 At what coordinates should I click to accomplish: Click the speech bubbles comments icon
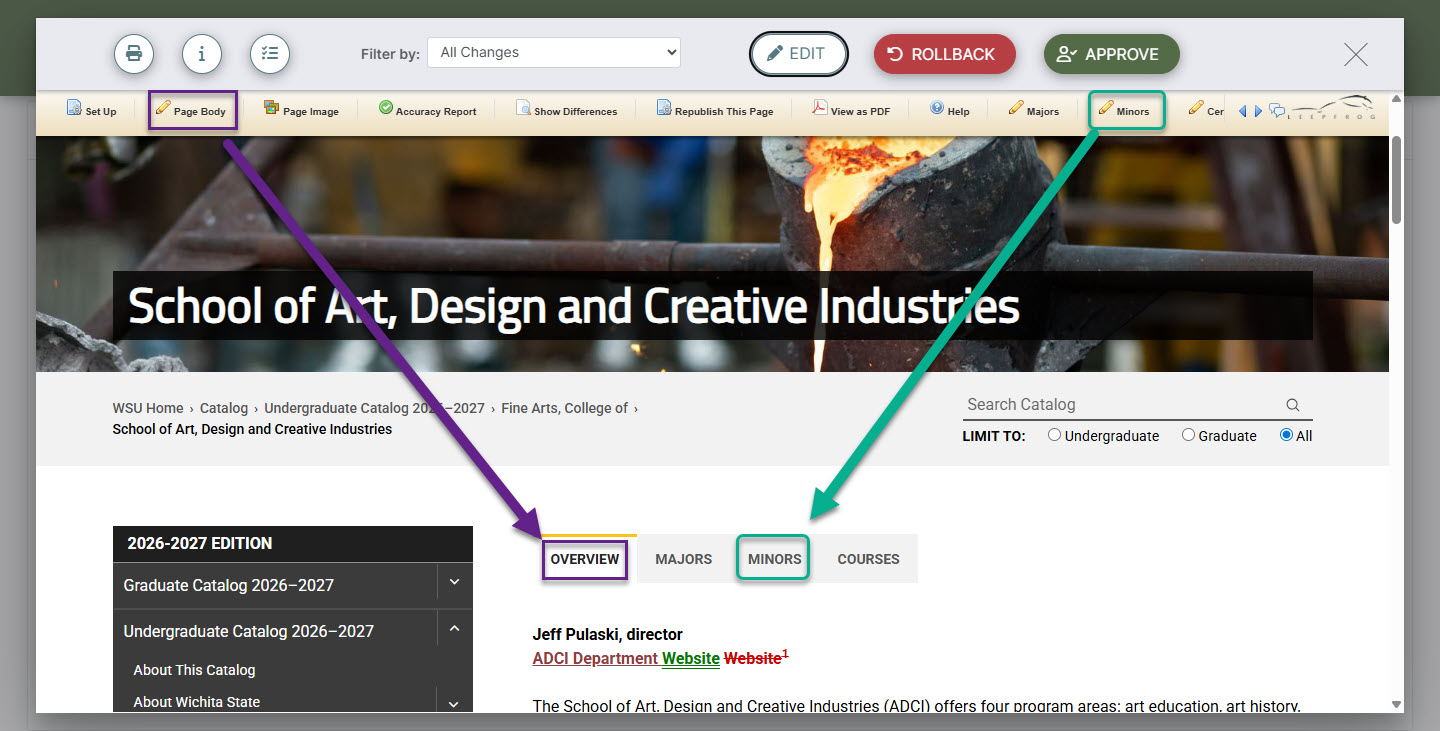1277,111
